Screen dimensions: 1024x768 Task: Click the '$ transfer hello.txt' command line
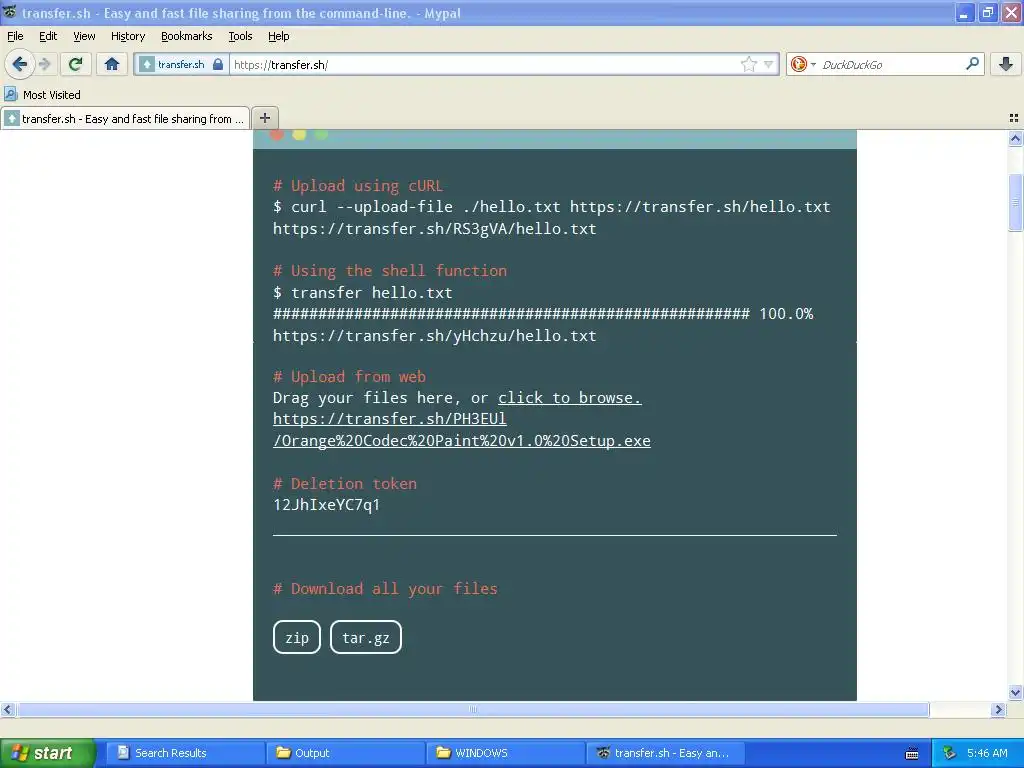click(362, 293)
